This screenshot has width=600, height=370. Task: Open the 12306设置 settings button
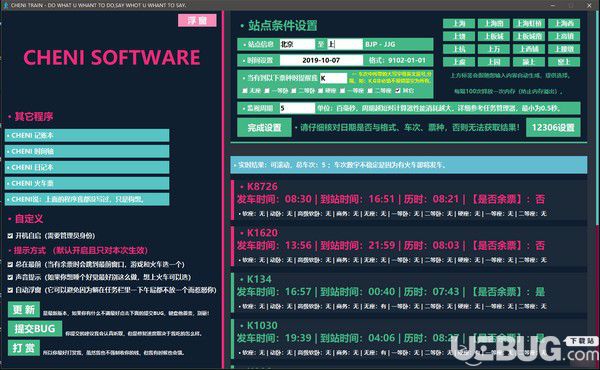tap(553, 127)
